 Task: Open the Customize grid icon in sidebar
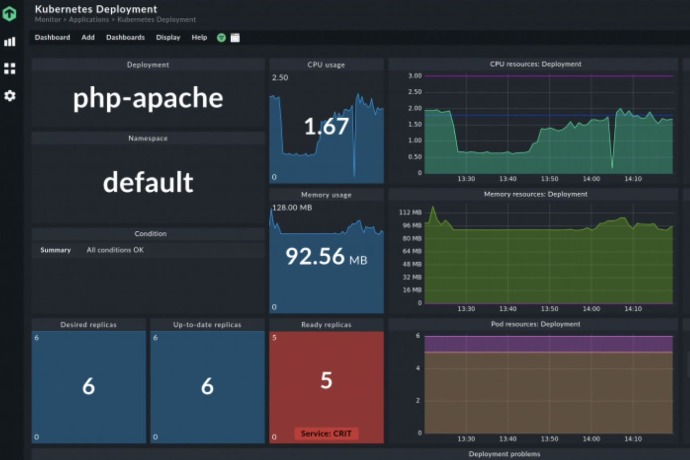pos(10,68)
